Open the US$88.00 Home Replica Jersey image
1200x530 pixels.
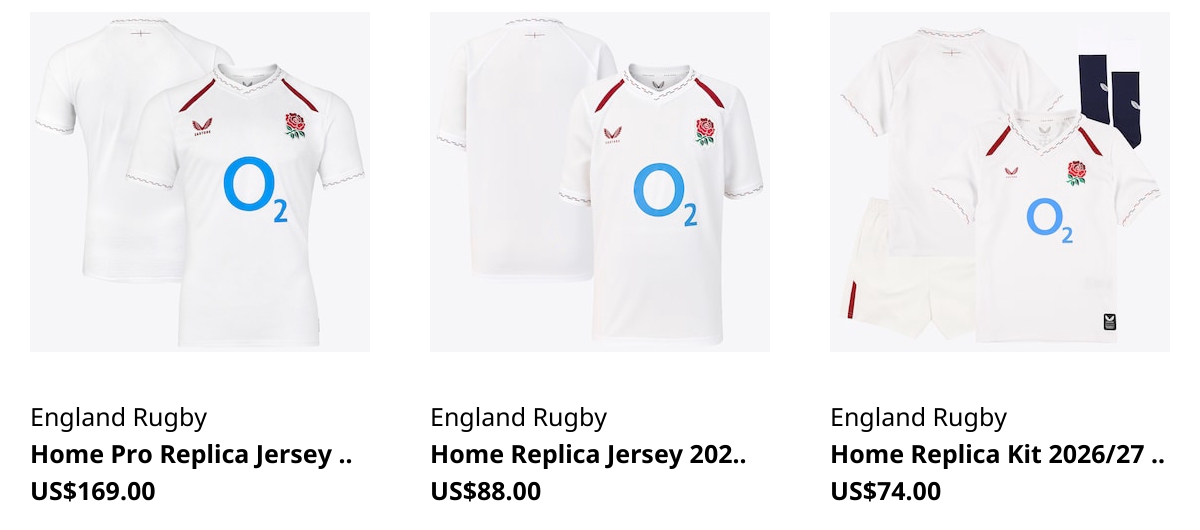click(600, 182)
